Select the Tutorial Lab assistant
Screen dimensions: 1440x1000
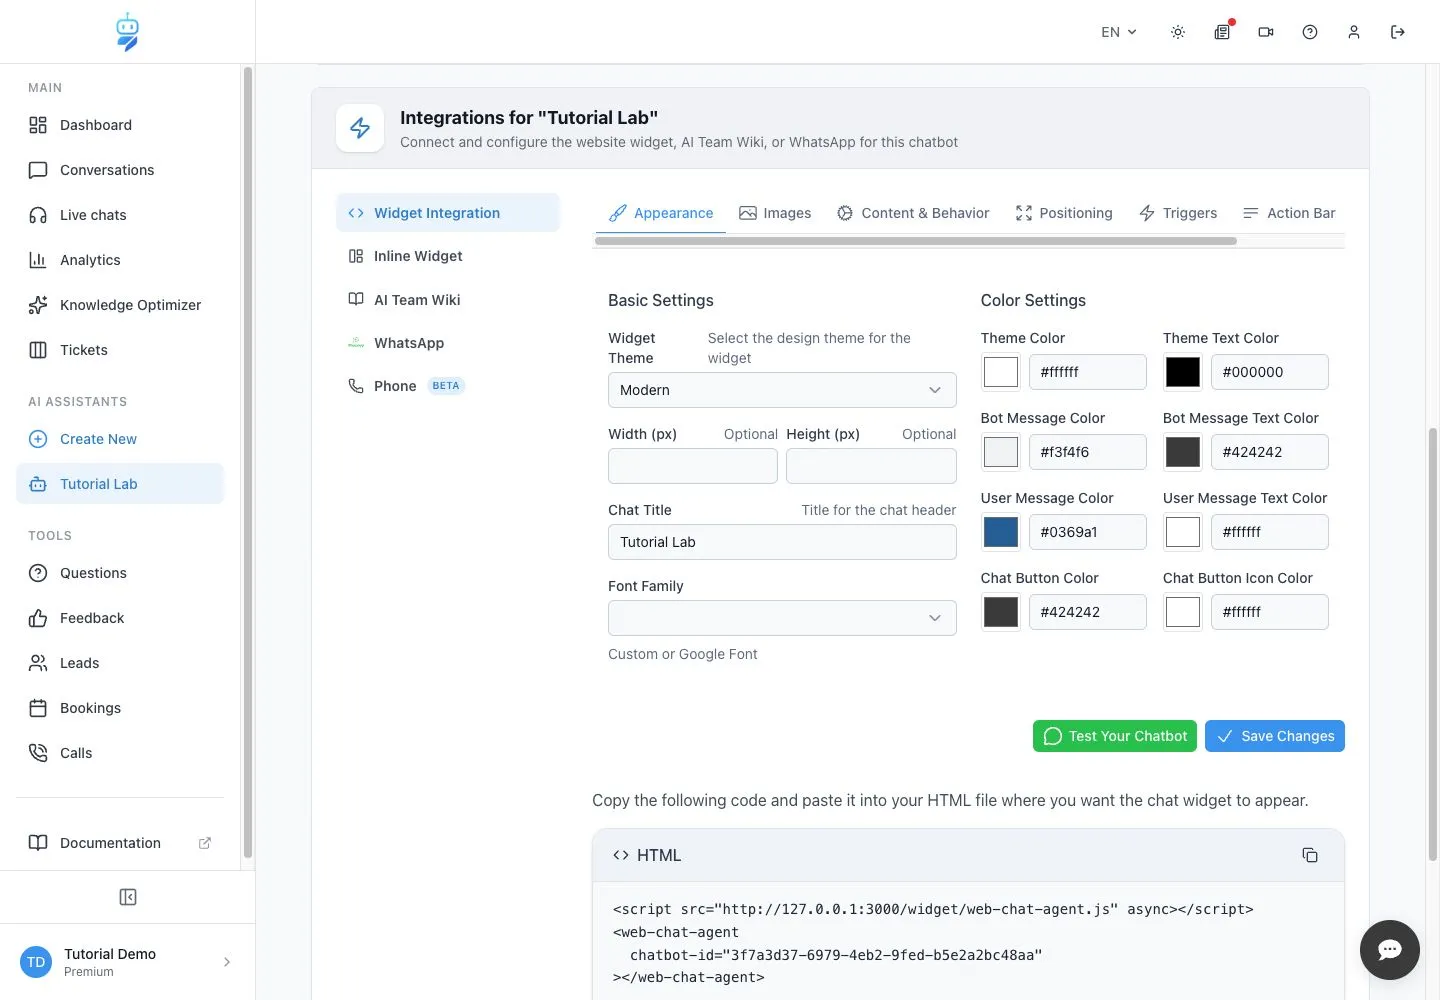120,484
